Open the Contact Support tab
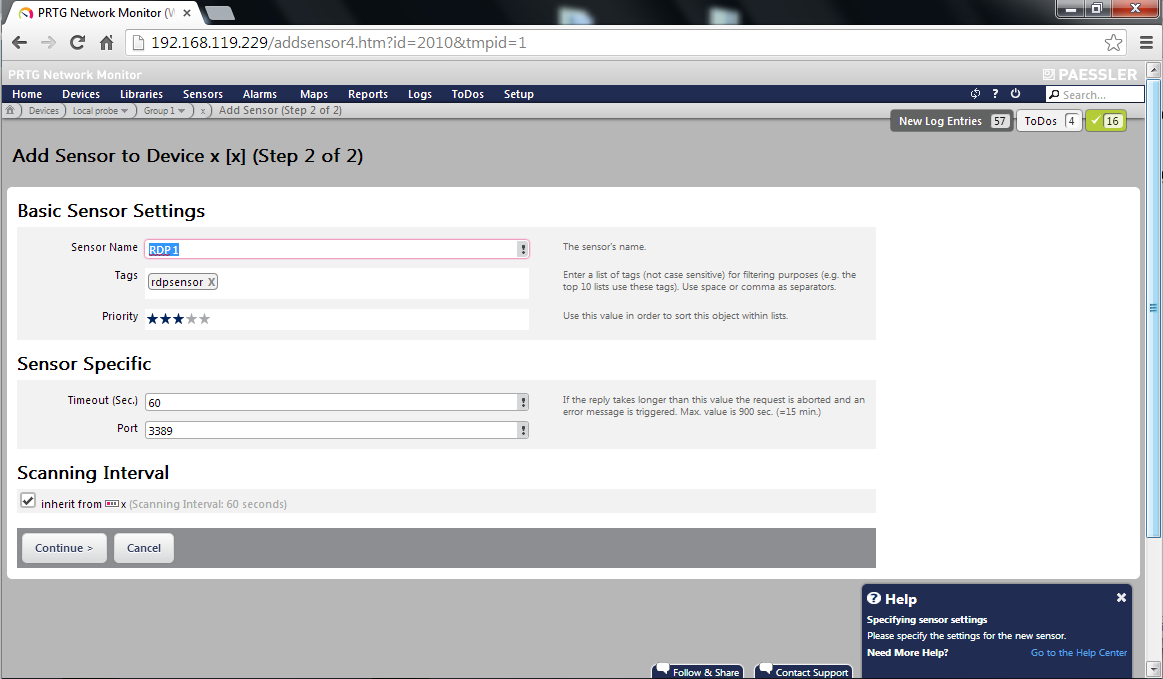The height and width of the screenshot is (679, 1163). [x=804, y=671]
